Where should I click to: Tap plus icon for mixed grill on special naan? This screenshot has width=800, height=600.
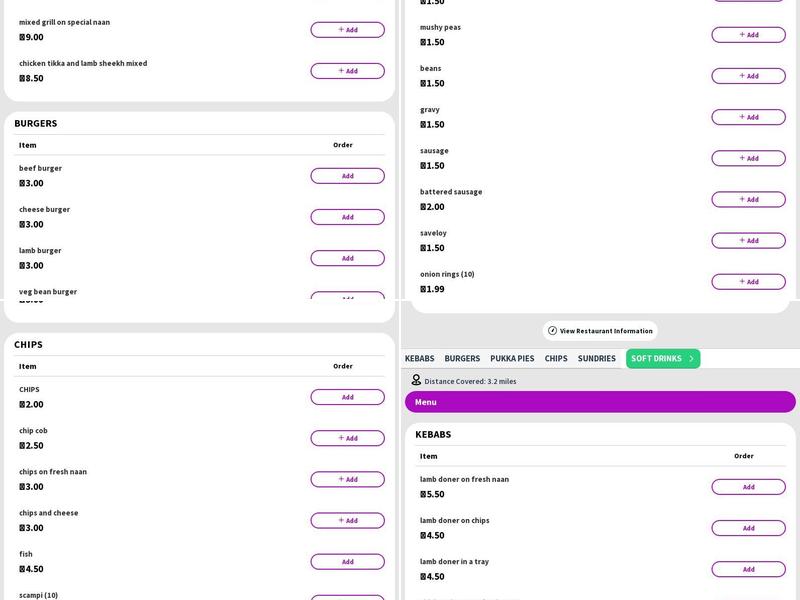pos(340,30)
